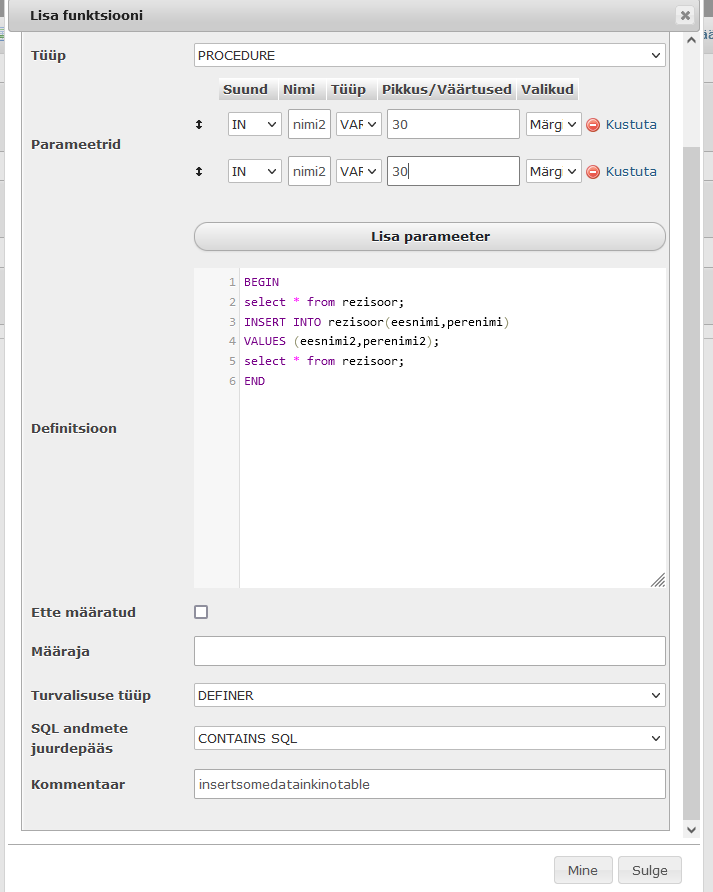Click second parameter's length field 30

pyautogui.click(x=453, y=171)
